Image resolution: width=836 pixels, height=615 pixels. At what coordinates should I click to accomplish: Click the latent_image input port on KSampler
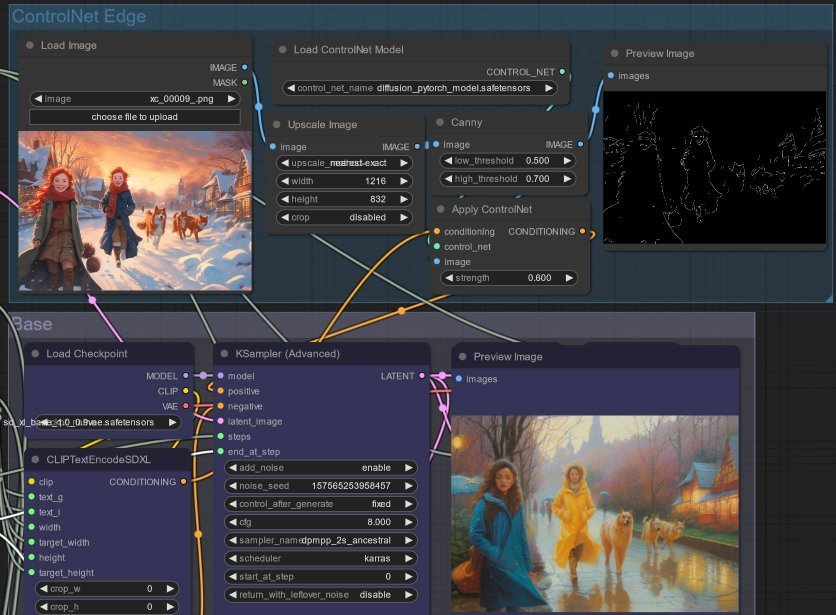(x=221, y=421)
